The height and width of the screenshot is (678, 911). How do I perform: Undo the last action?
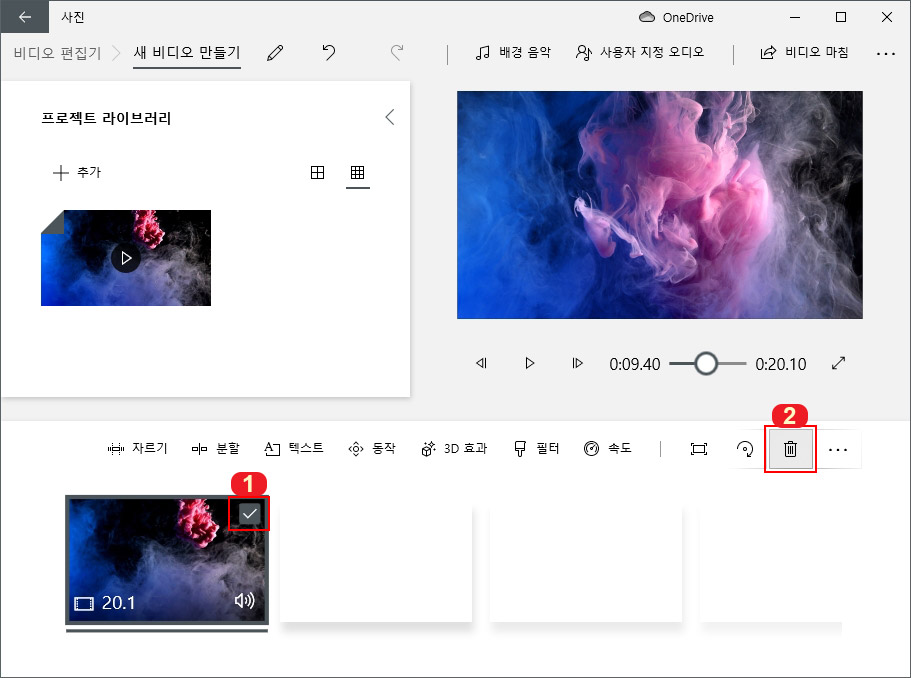tap(329, 53)
